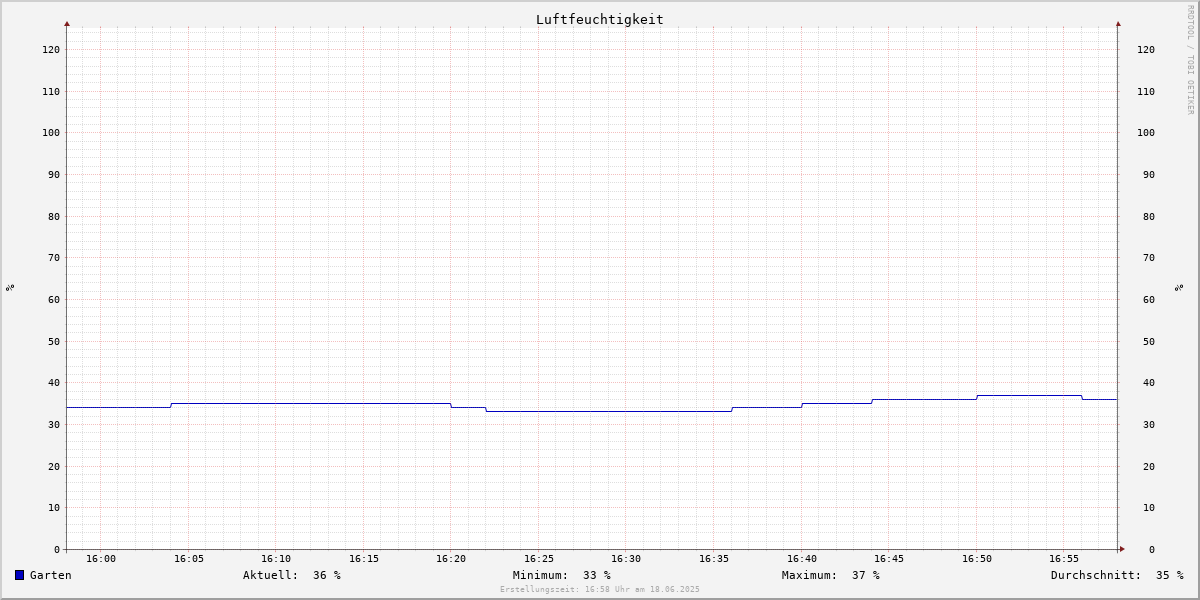Click the 16:50 time axis label

pos(977,559)
